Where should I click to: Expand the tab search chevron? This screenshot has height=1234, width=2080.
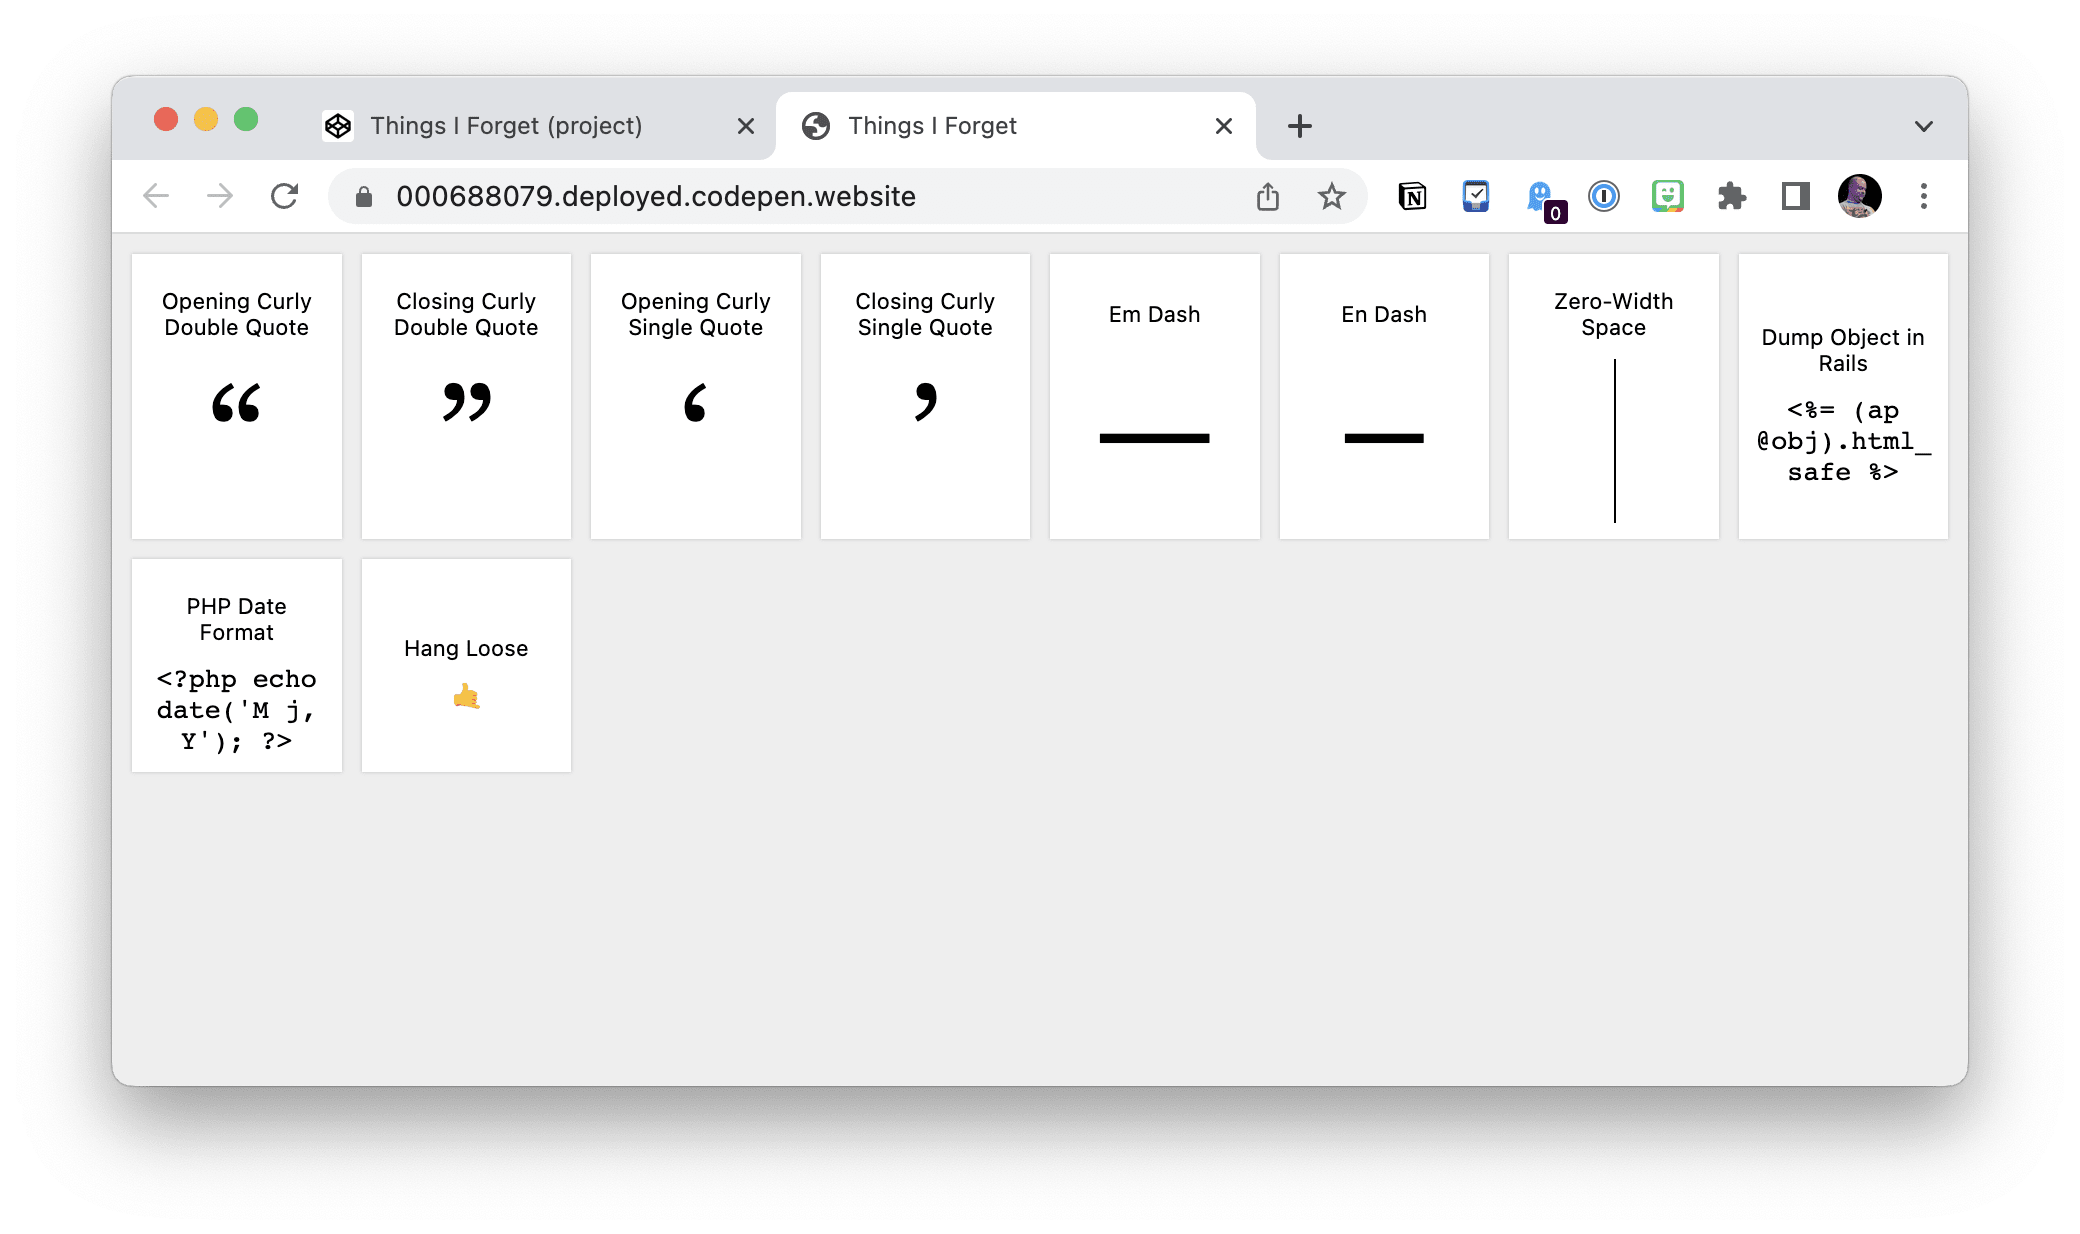(x=1924, y=126)
